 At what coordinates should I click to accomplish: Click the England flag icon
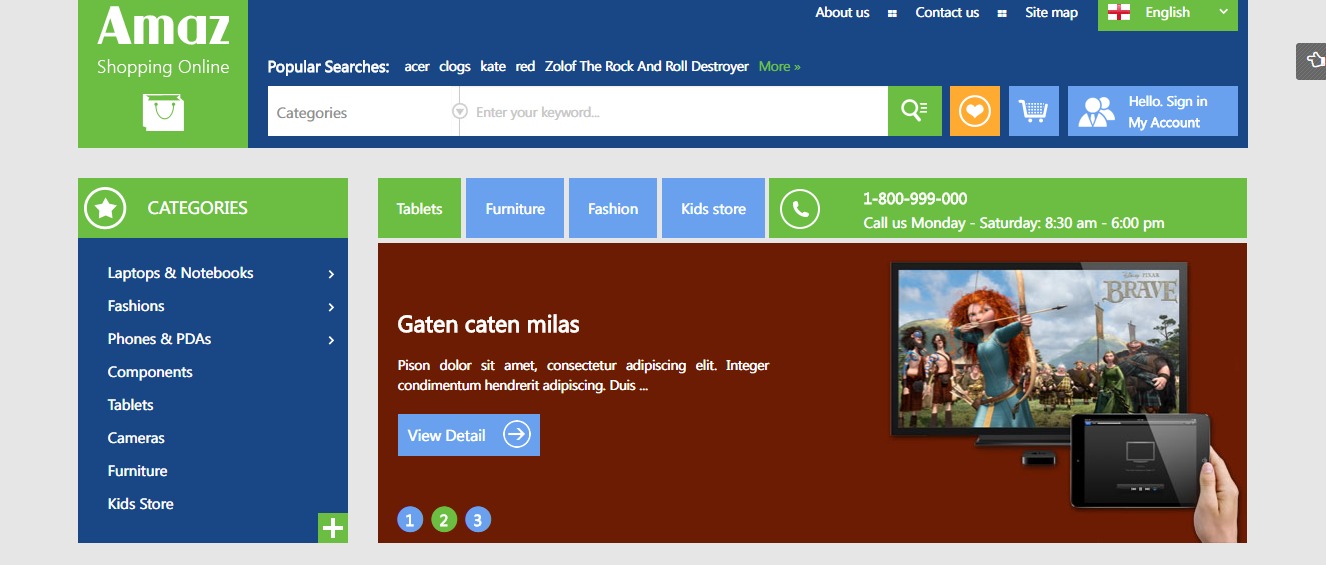click(1119, 12)
